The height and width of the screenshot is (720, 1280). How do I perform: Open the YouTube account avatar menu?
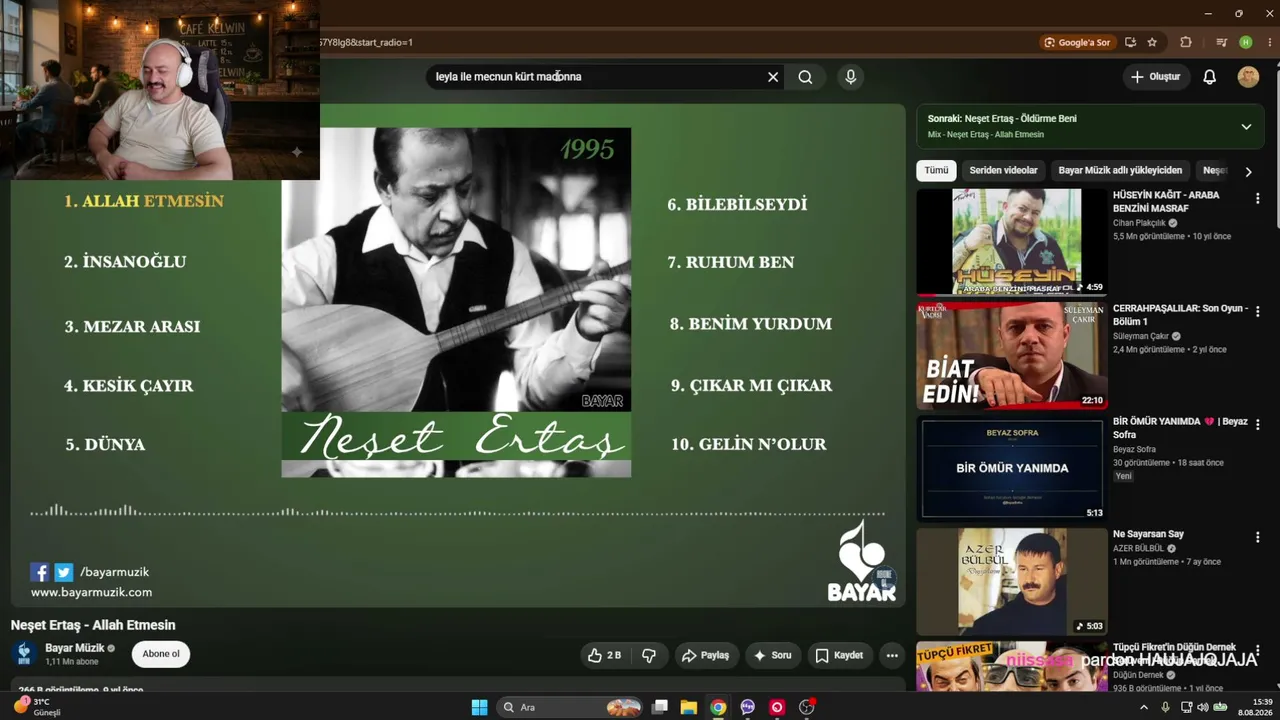[1248, 77]
